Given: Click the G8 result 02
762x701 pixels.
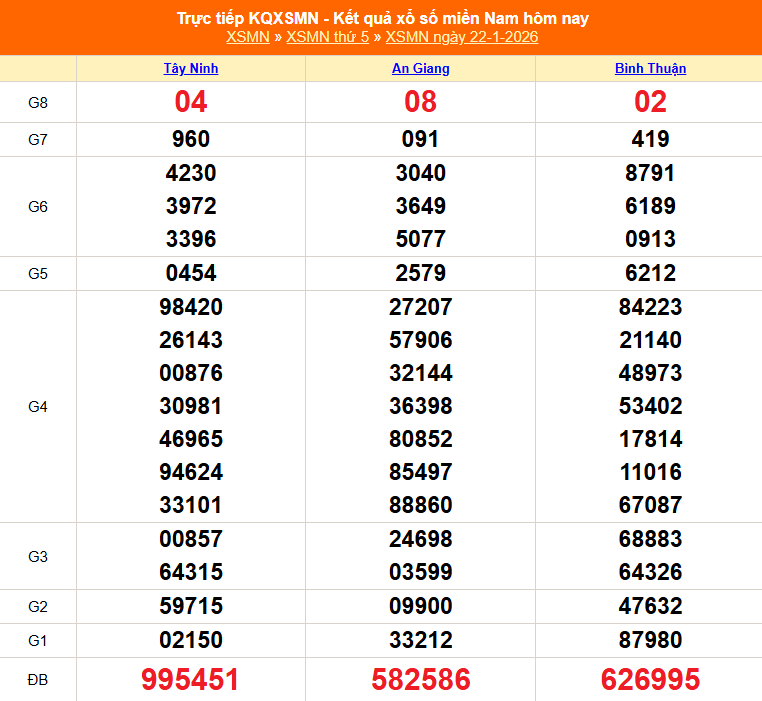Looking at the screenshot, I should (x=650, y=102).
